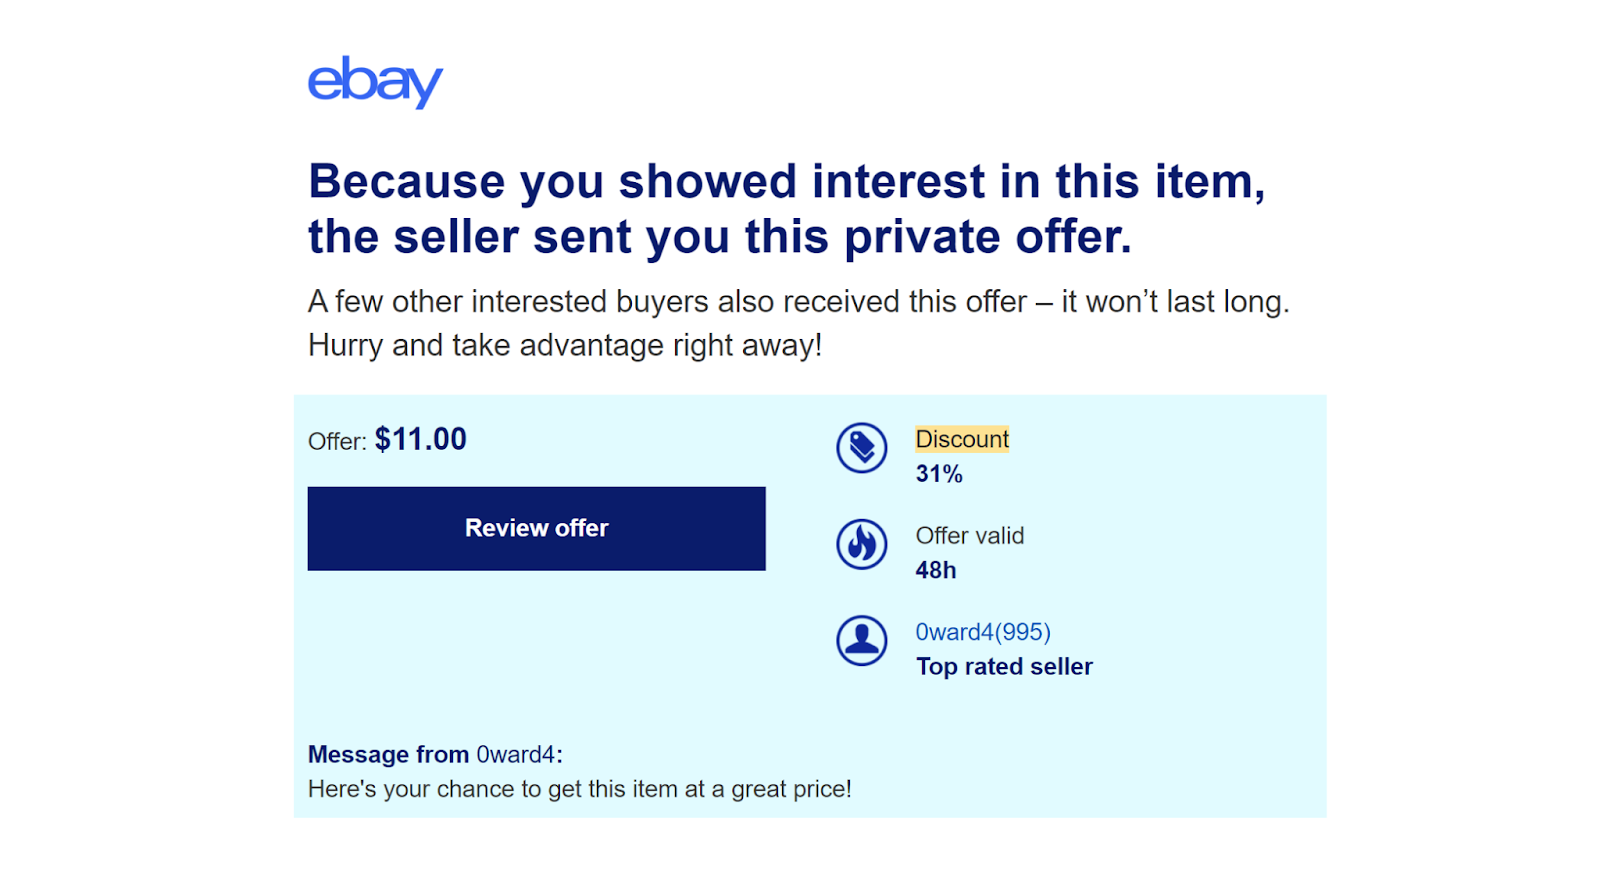Click '0ward4' name in message heading

516,754
